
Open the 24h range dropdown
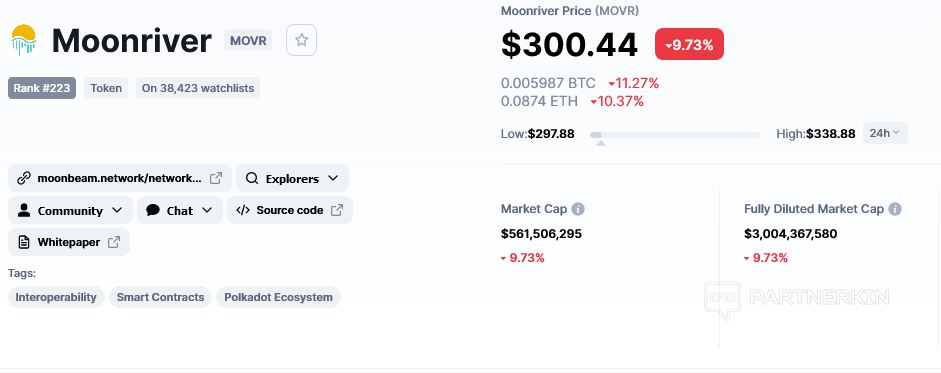pos(885,133)
